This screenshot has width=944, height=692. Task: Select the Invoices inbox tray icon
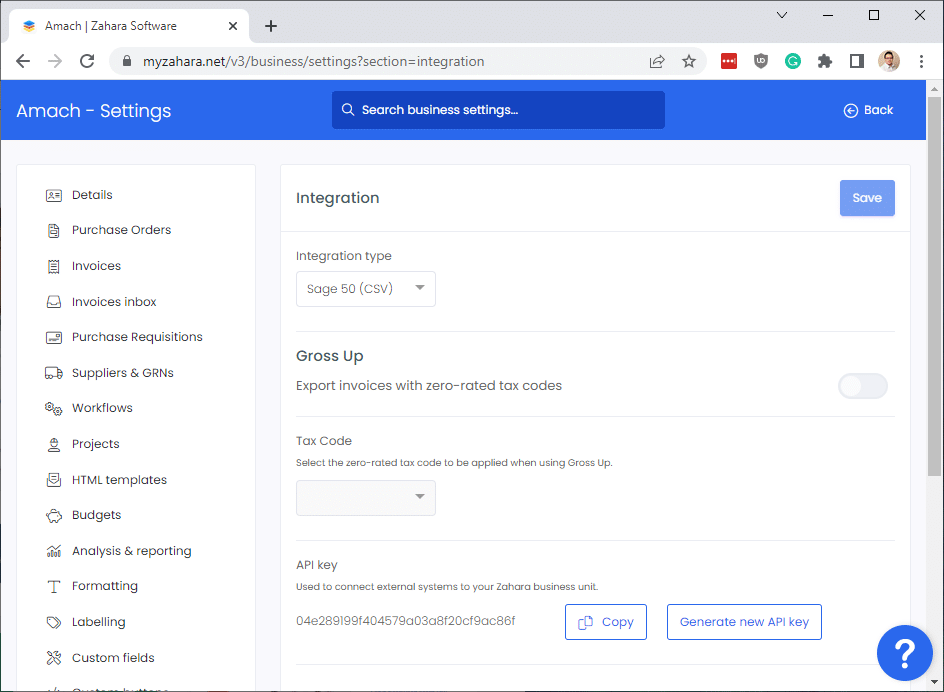pos(54,302)
